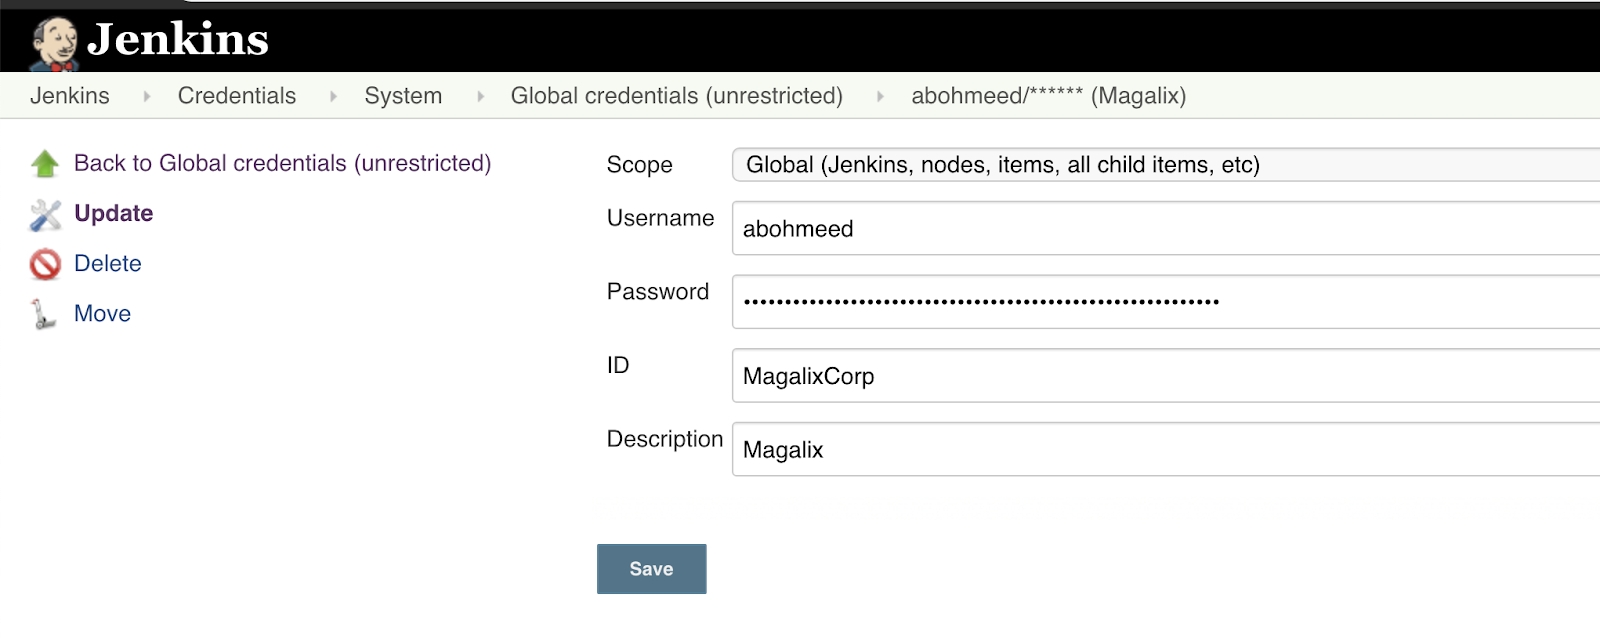Select the Update sidebar link
The image size is (1600, 638).
pos(113,213)
